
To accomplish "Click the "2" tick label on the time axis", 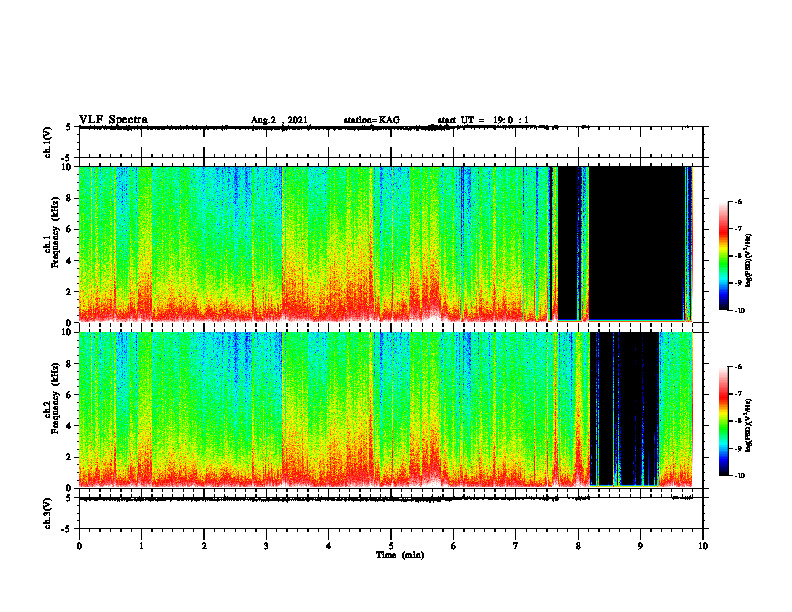I will (x=204, y=546).
